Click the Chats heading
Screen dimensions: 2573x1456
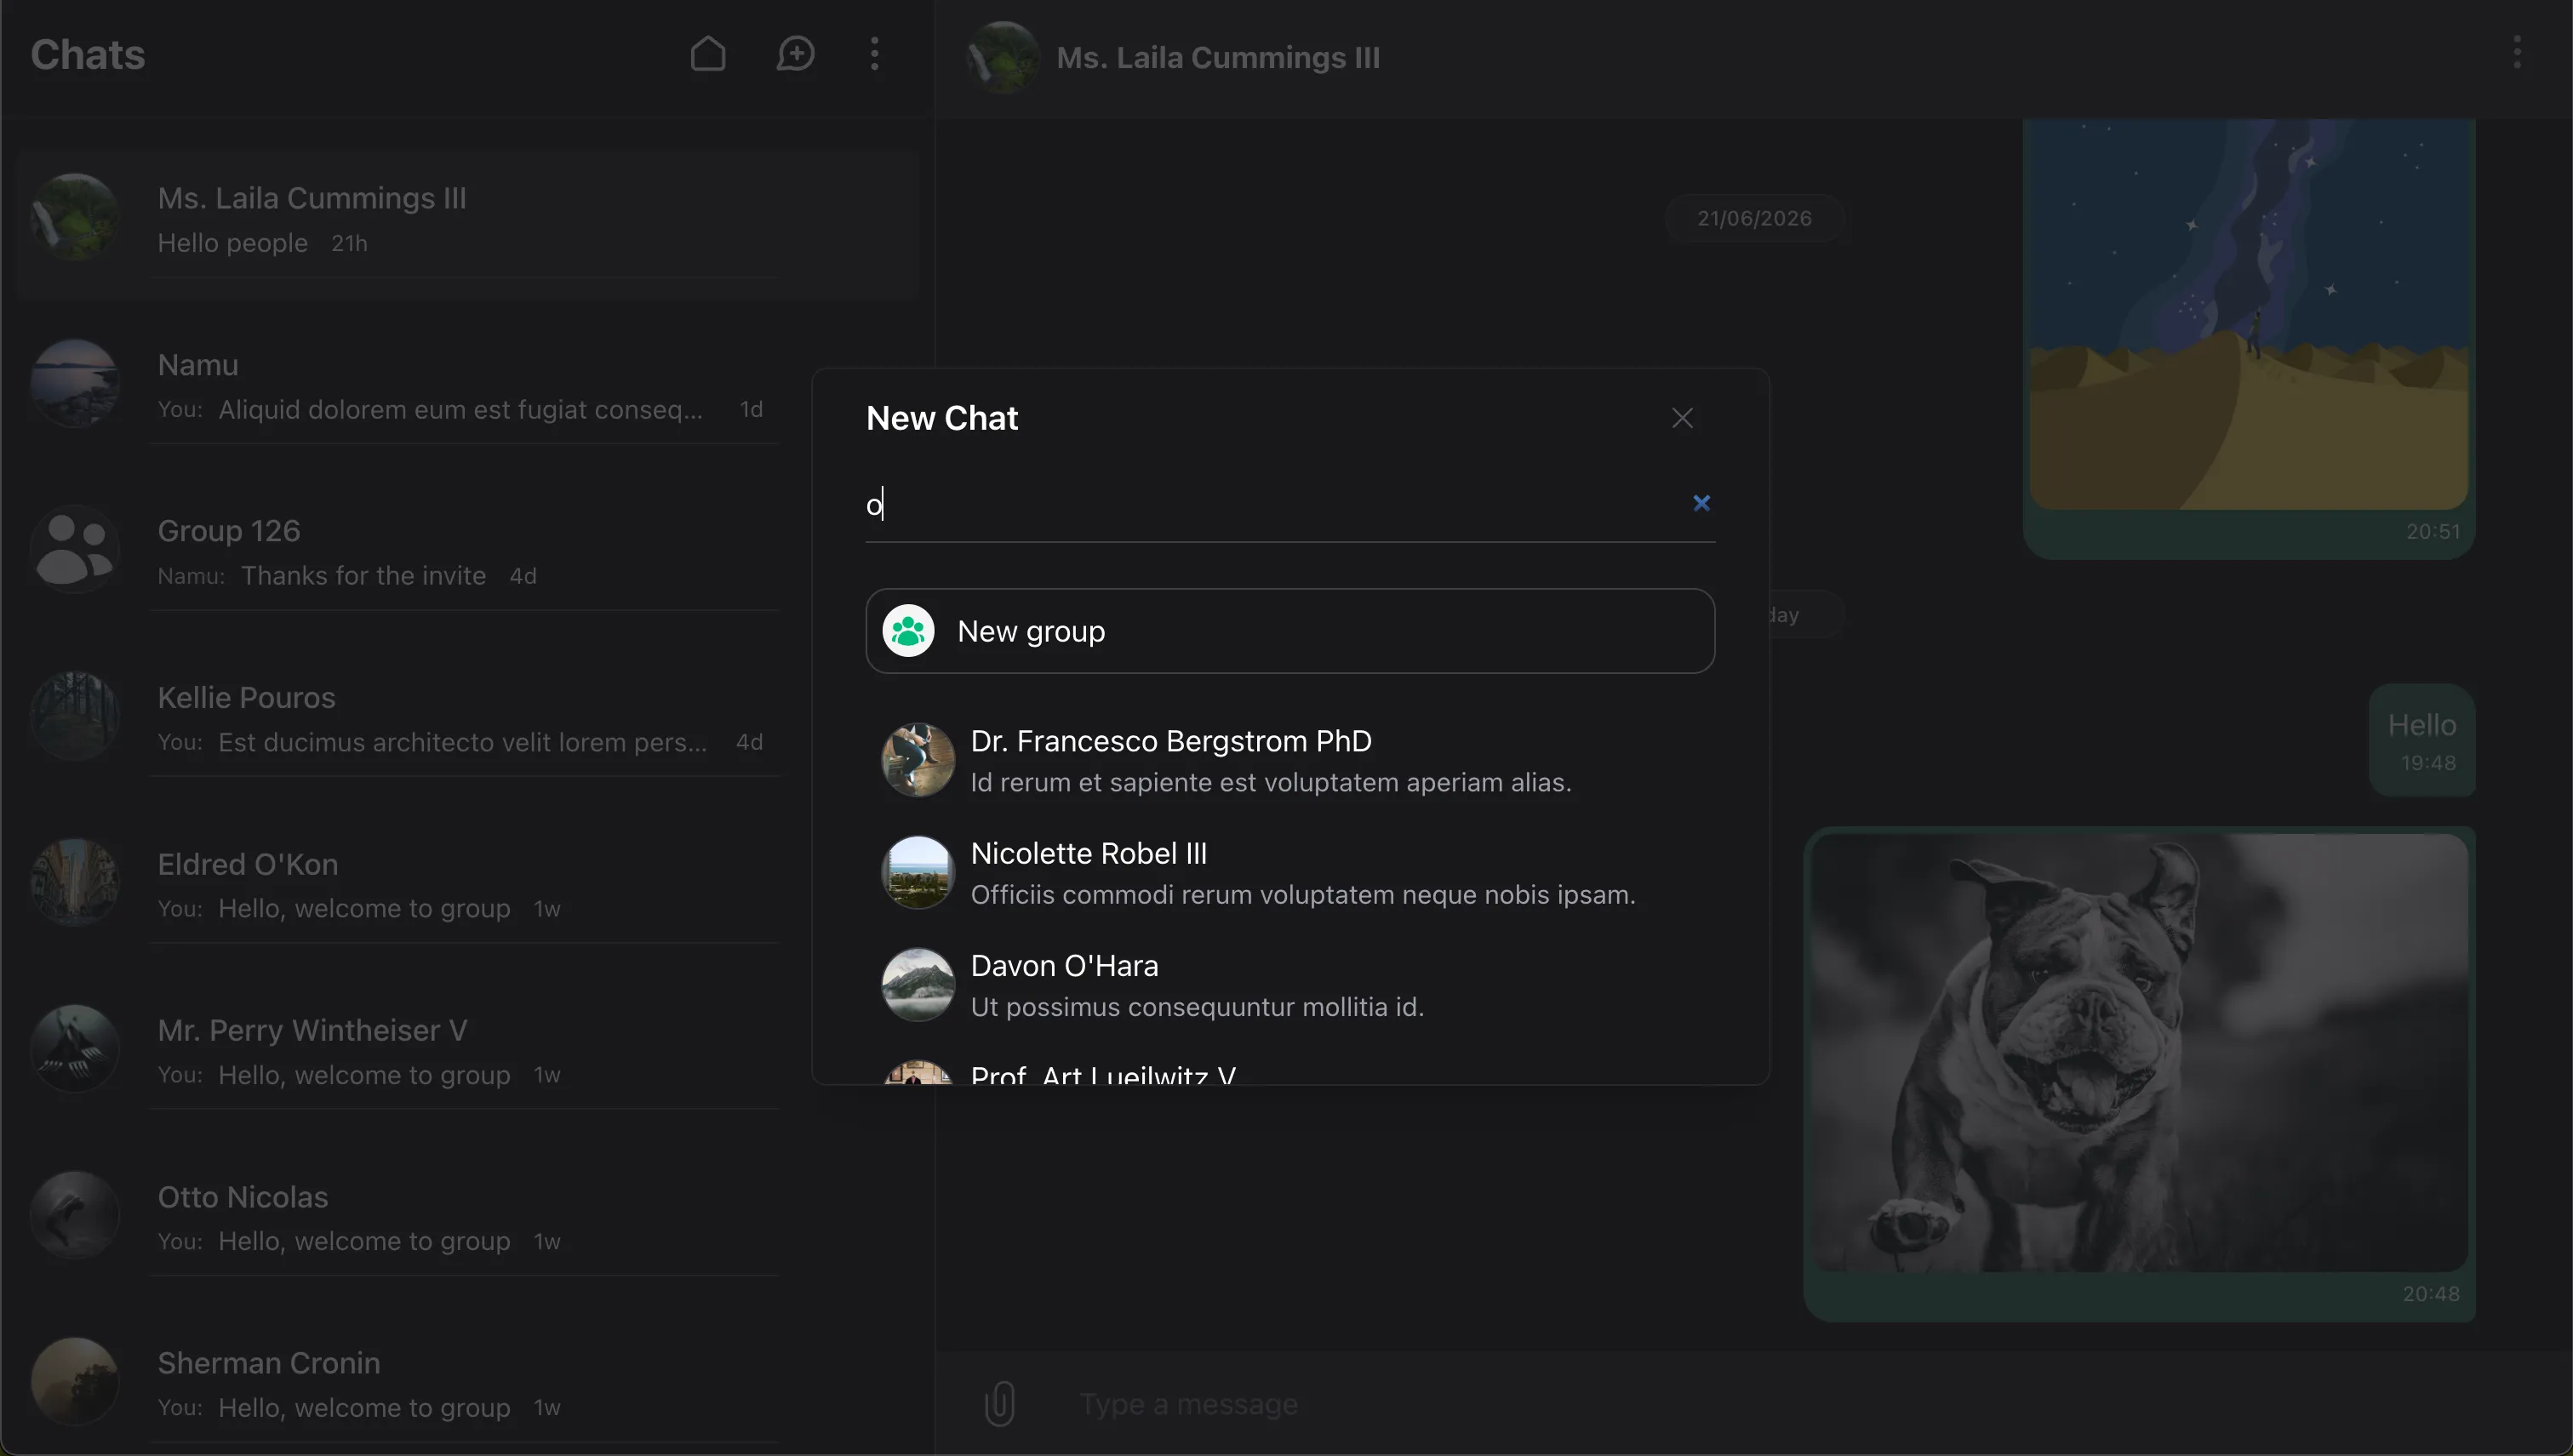coord(88,55)
